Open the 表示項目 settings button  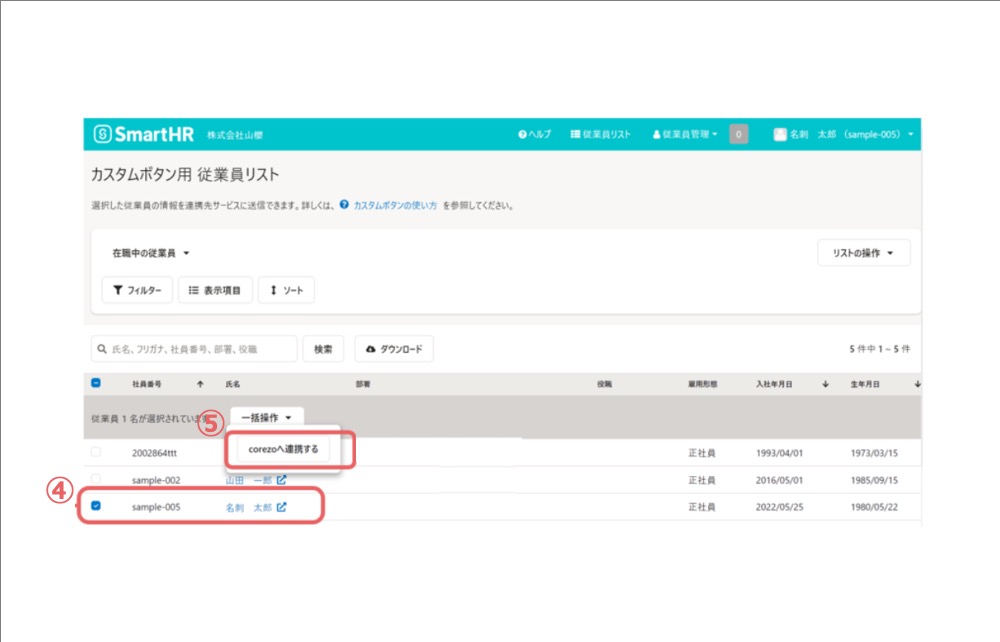215,290
